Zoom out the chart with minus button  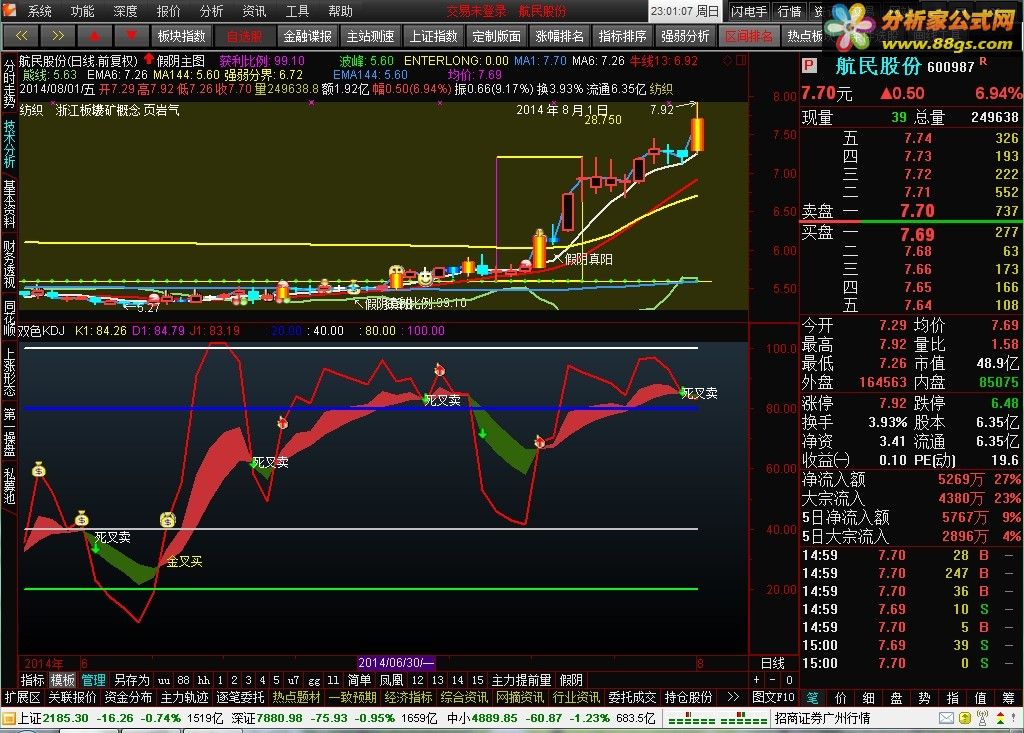coord(773,680)
